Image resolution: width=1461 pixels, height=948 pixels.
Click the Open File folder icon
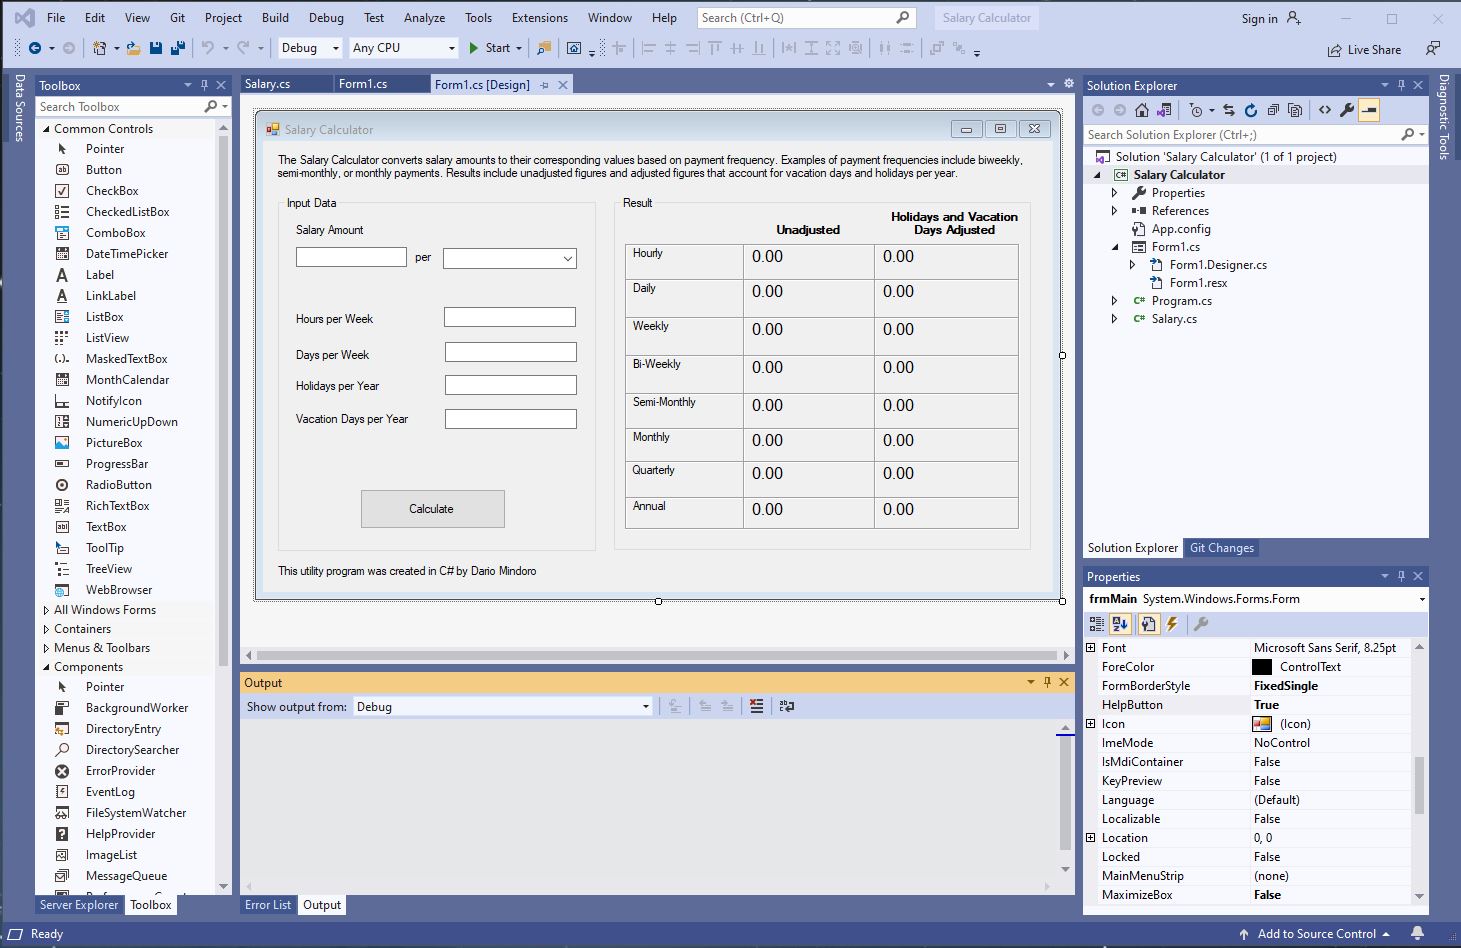pyautogui.click(x=134, y=48)
